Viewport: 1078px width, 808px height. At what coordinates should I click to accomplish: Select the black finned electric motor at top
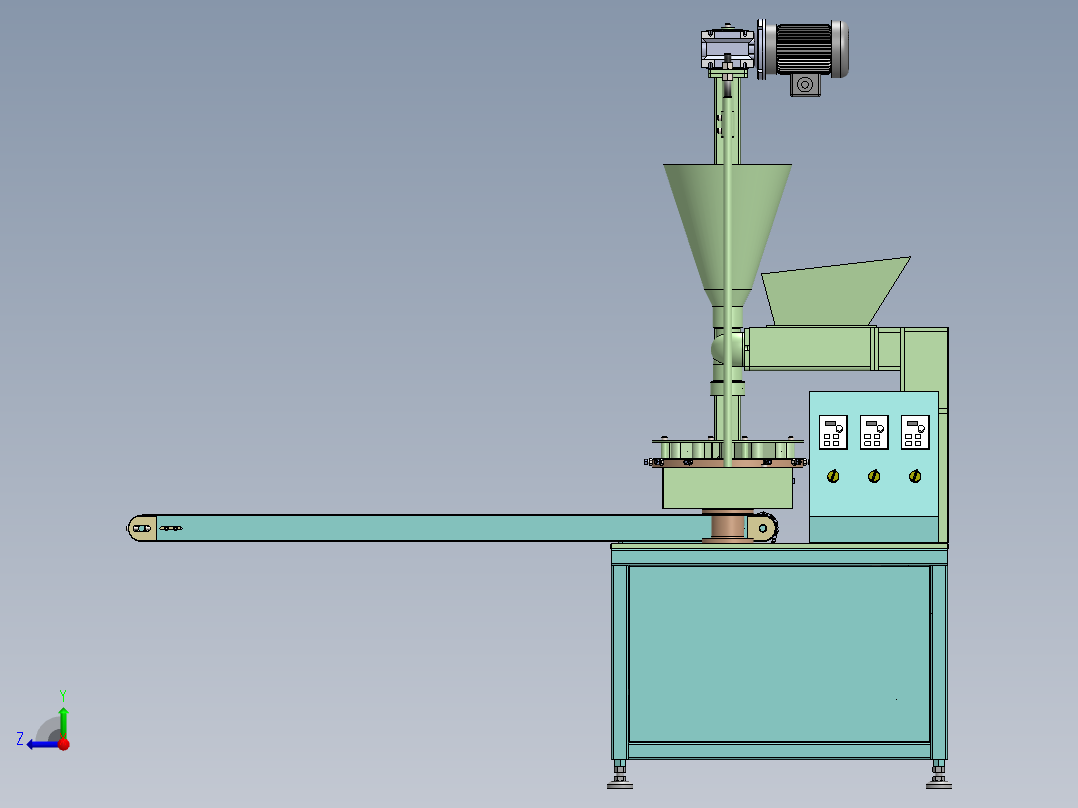pyautogui.click(x=806, y=48)
